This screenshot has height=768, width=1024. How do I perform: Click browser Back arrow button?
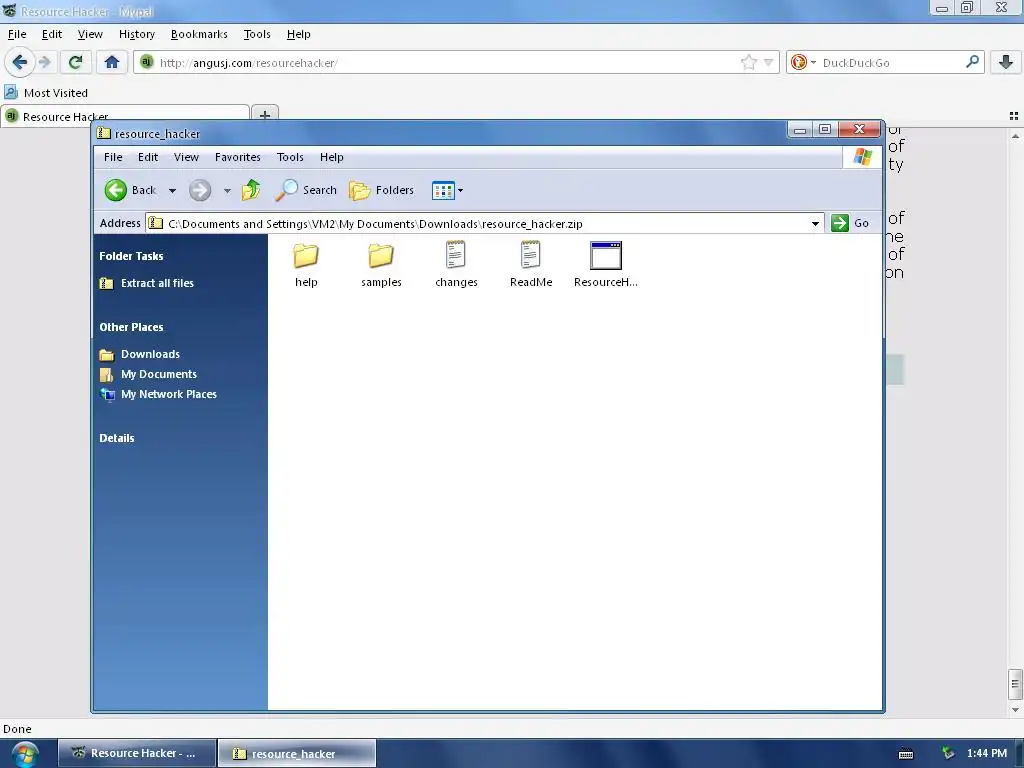tap(19, 62)
